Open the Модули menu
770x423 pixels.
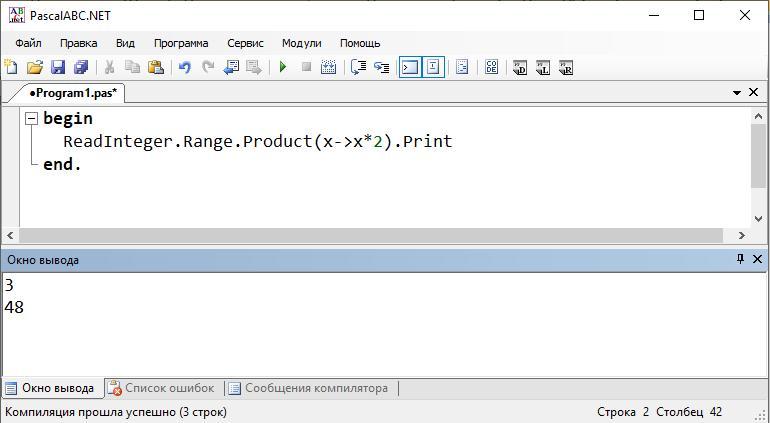click(x=302, y=43)
